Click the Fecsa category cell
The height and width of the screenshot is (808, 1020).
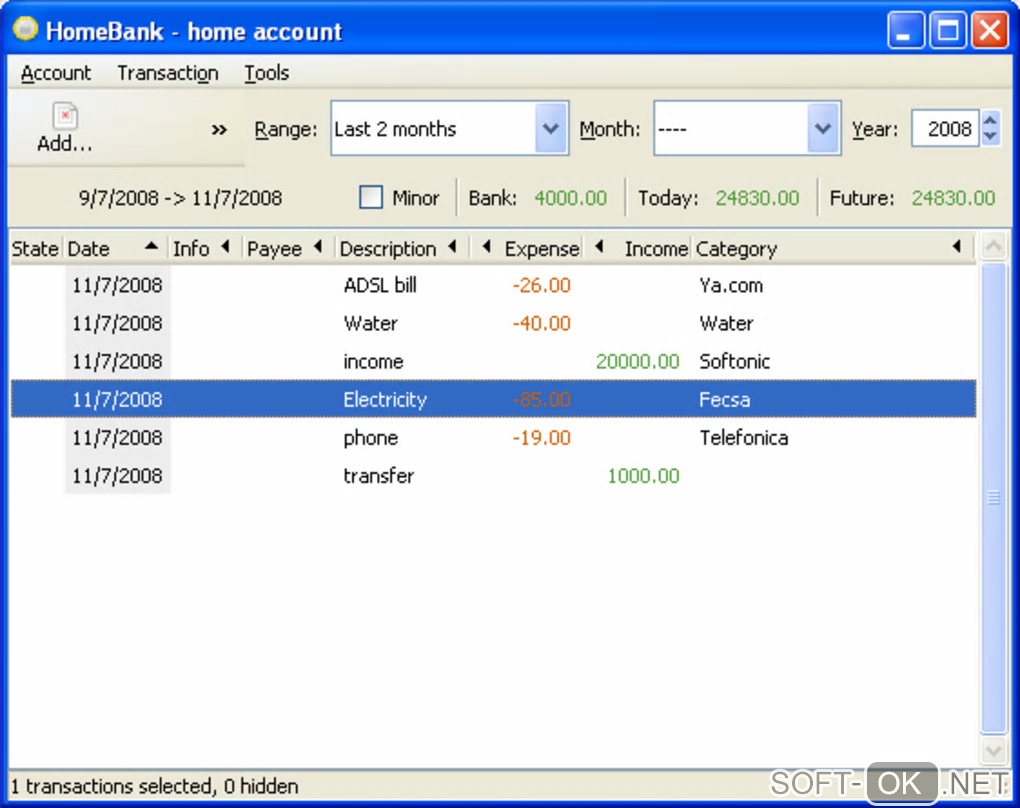[725, 399]
